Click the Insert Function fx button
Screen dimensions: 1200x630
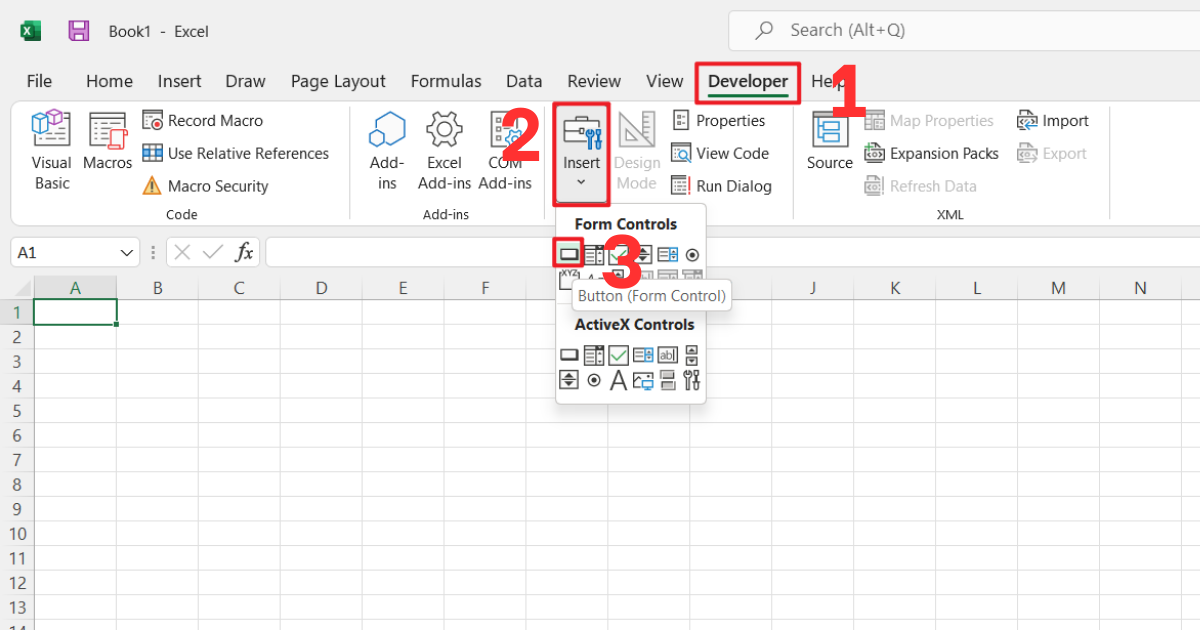coord(244,253)
